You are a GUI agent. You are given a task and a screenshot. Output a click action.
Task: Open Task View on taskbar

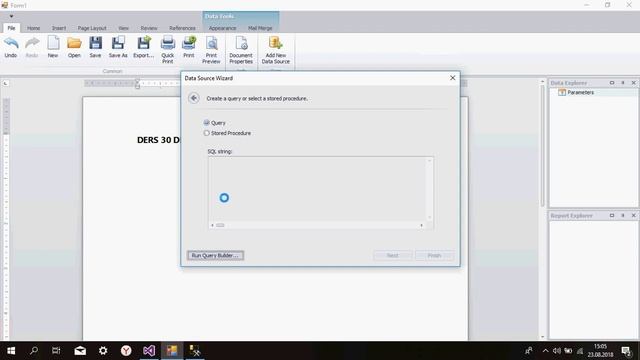click(x=56, y=351)
